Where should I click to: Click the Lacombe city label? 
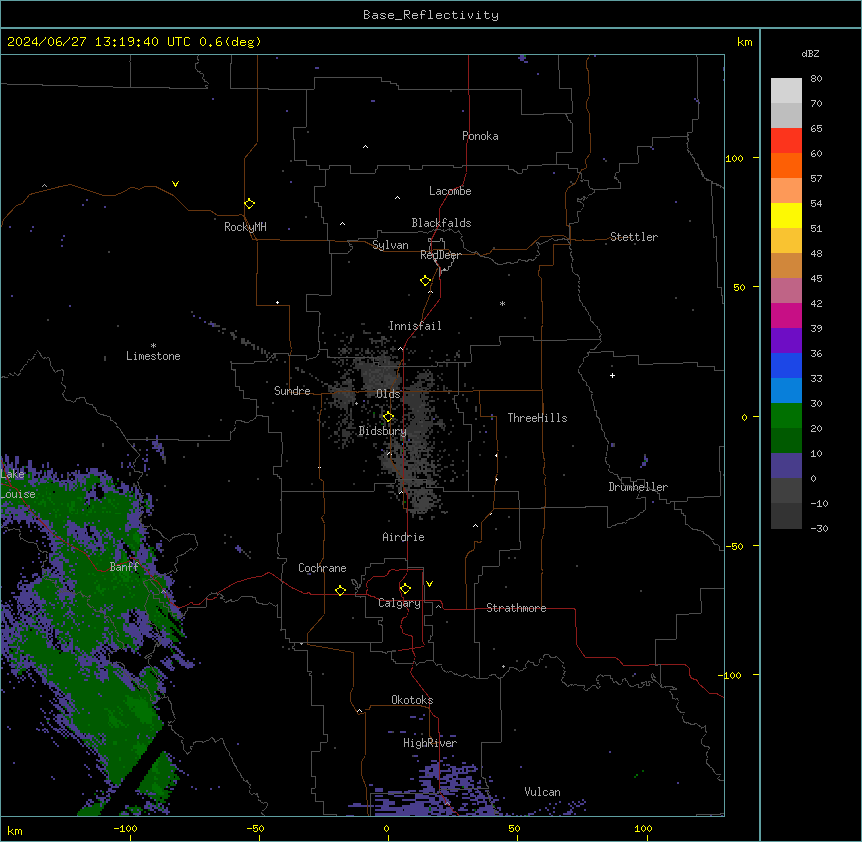450,191
